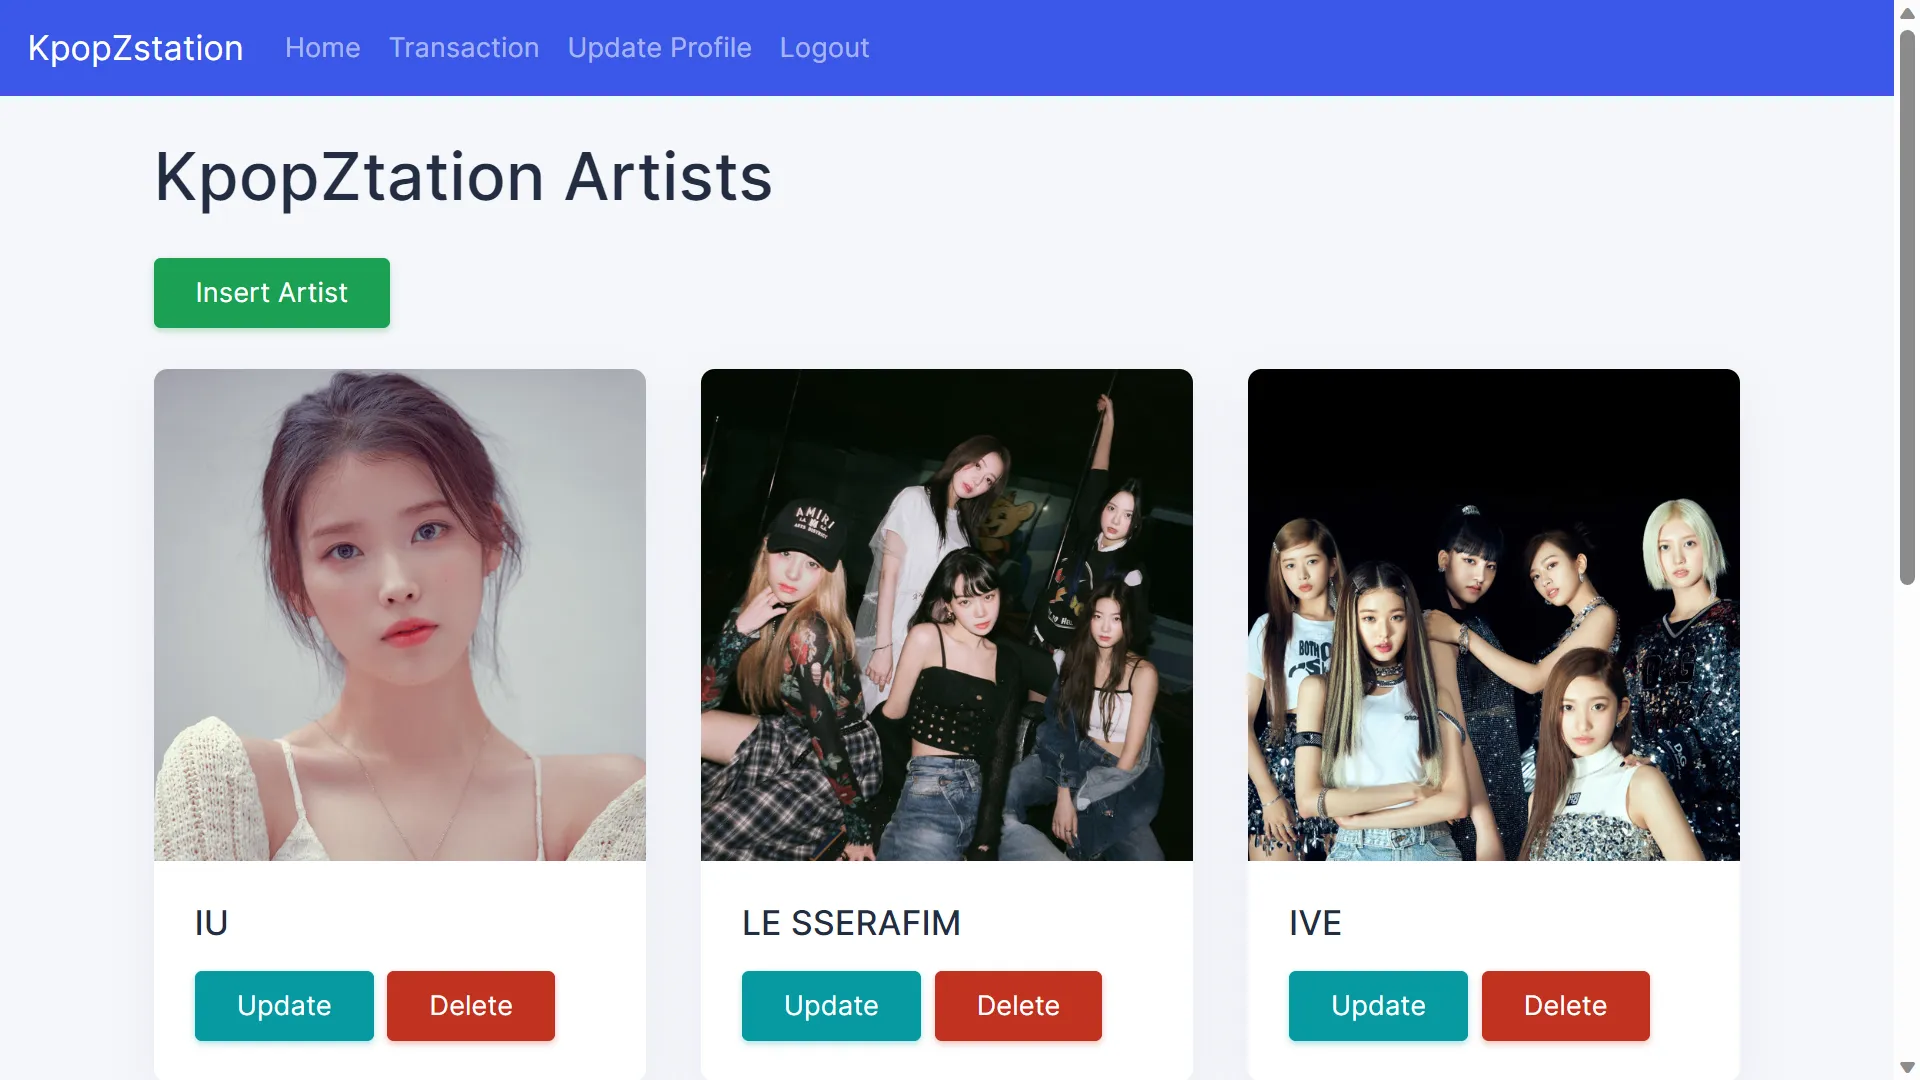Screen dimensions: 1920x1080
Task: Open Update Profile in navbar
Action: coord(659,48)
